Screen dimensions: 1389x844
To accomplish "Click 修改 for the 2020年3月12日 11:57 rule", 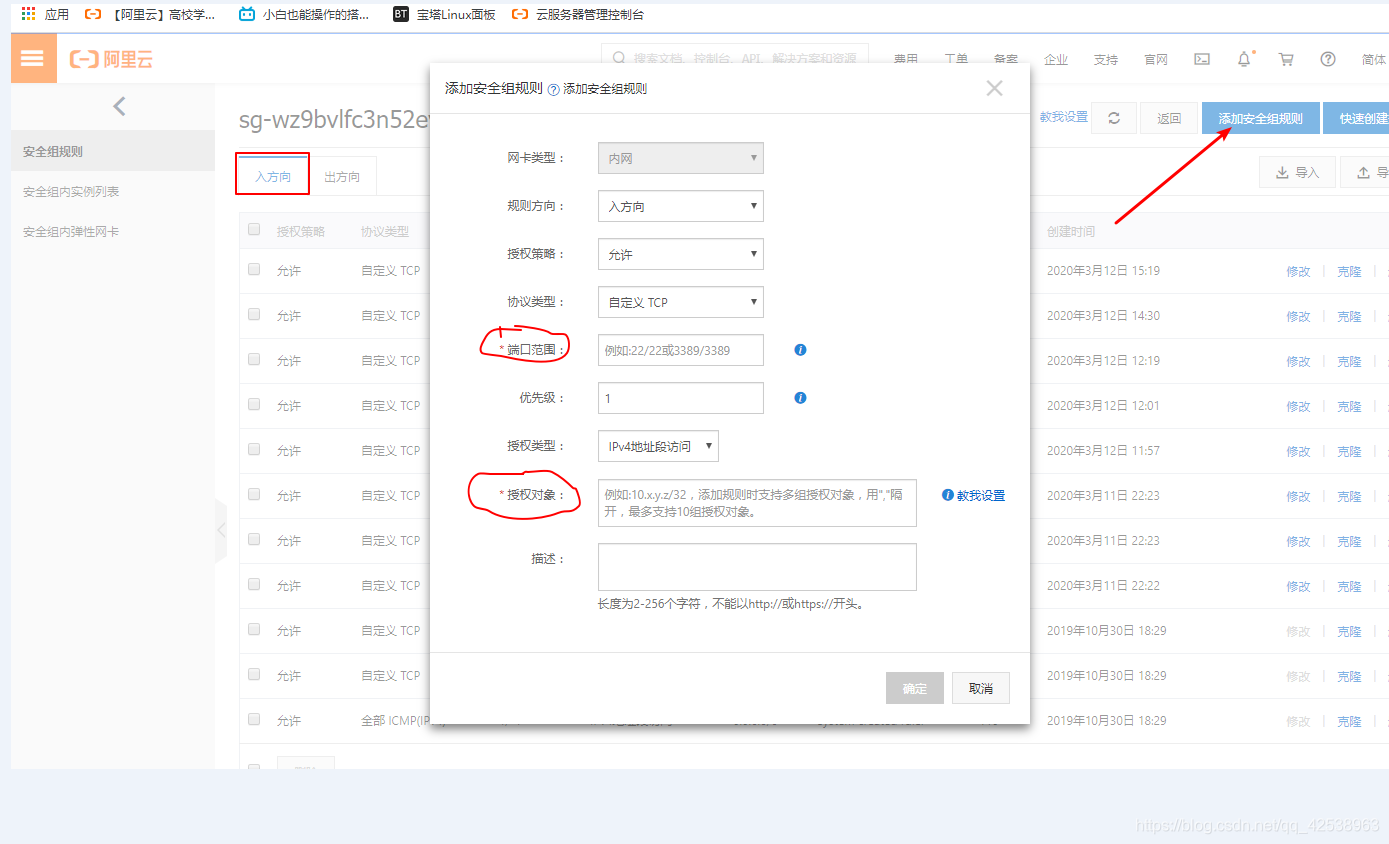I will (1298, 451).
